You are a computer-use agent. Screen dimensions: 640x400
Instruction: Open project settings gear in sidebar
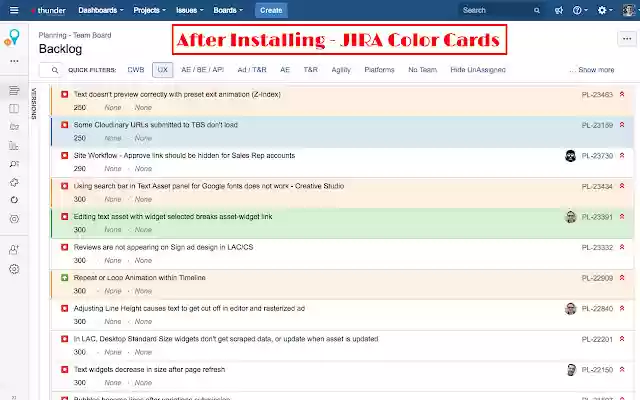coord(14,269)
